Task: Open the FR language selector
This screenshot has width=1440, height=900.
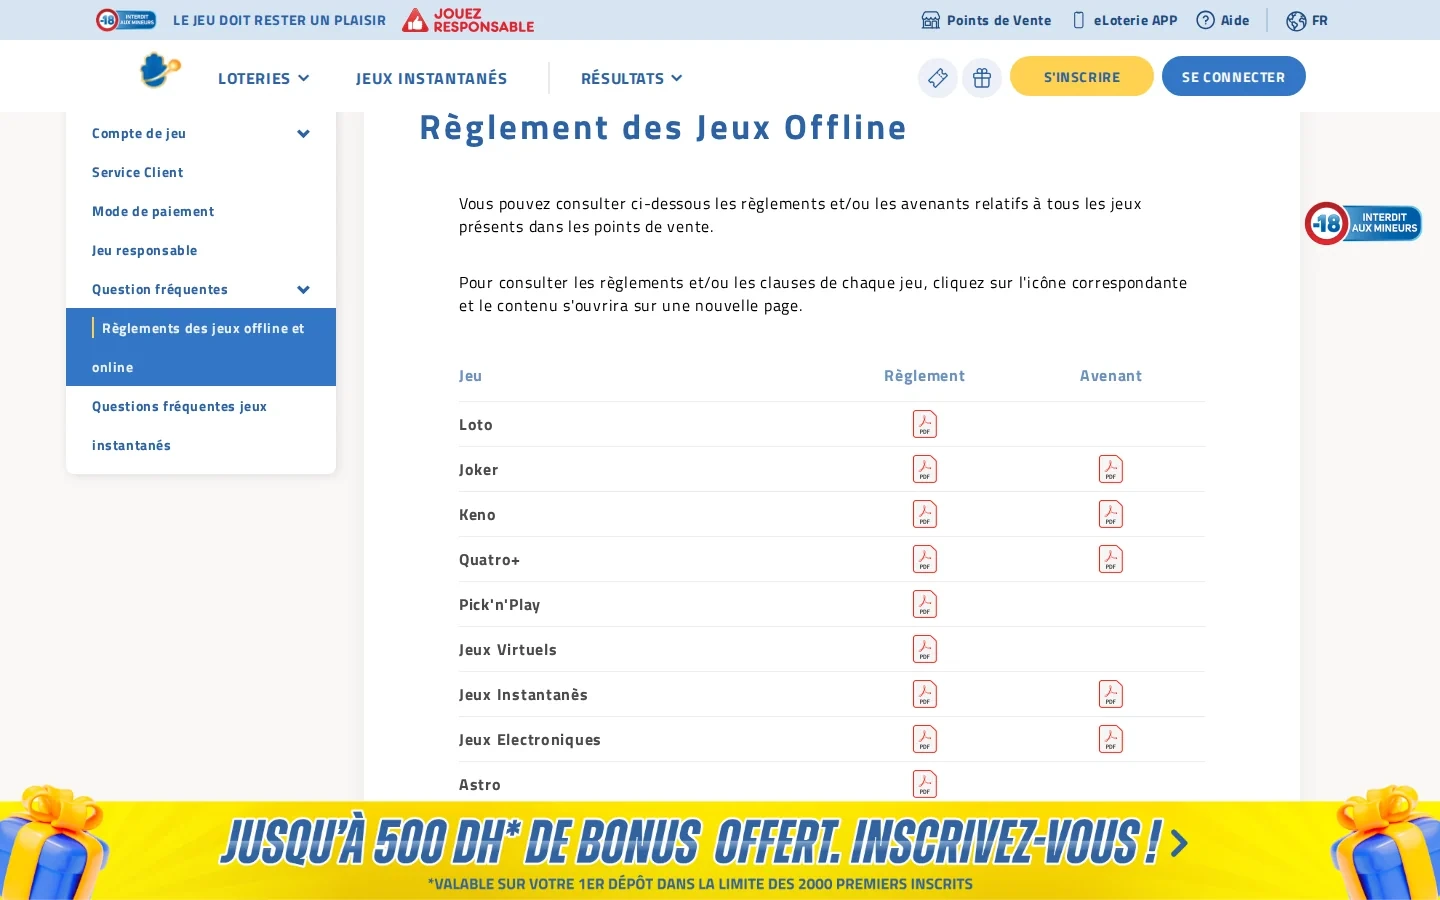Action: pyautogui.click(x=1307, y=20)
